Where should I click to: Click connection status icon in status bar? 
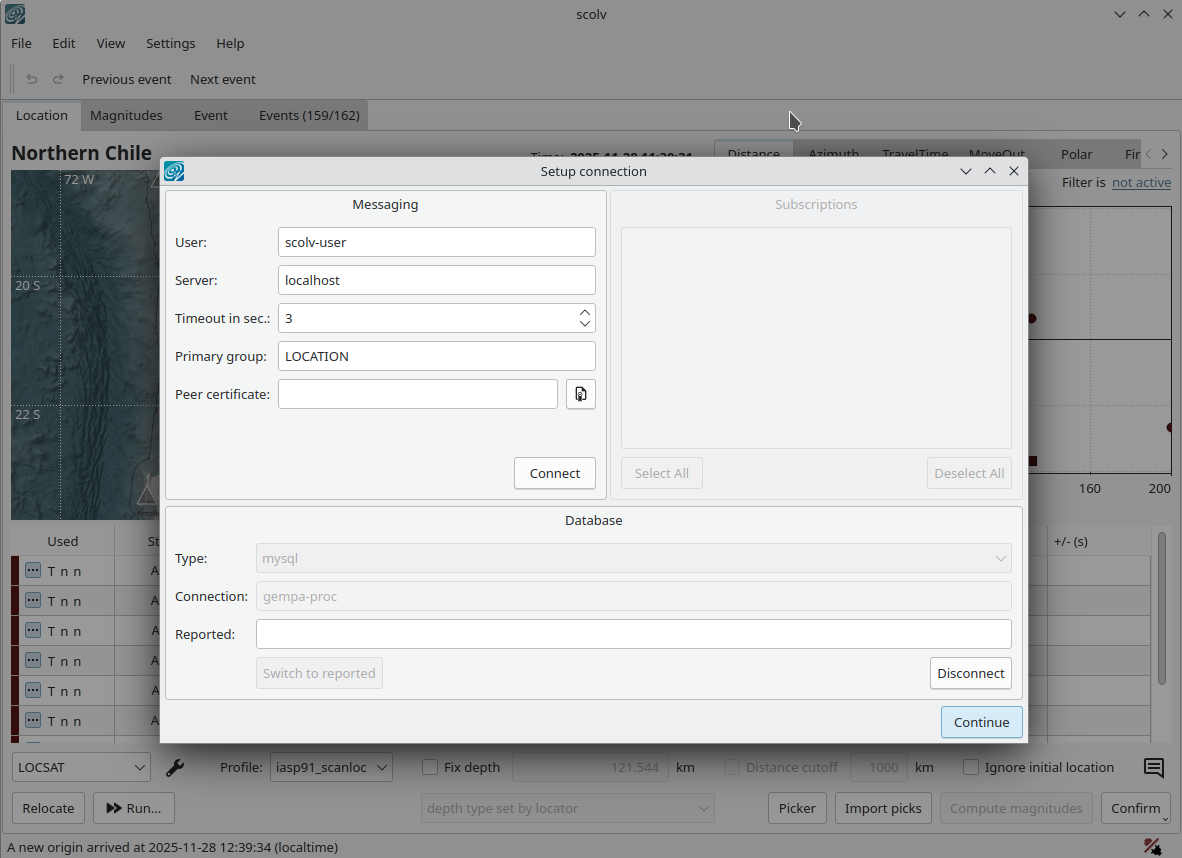click(1153, 847)
